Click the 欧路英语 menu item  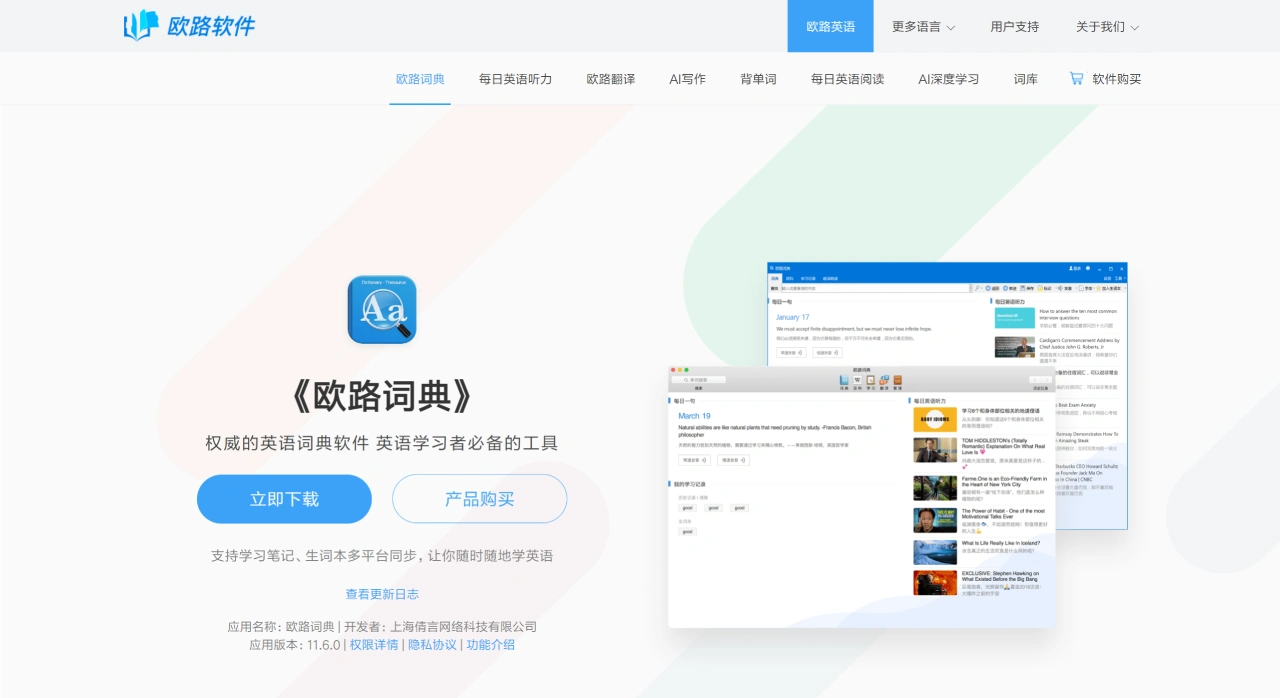(829, 27)
